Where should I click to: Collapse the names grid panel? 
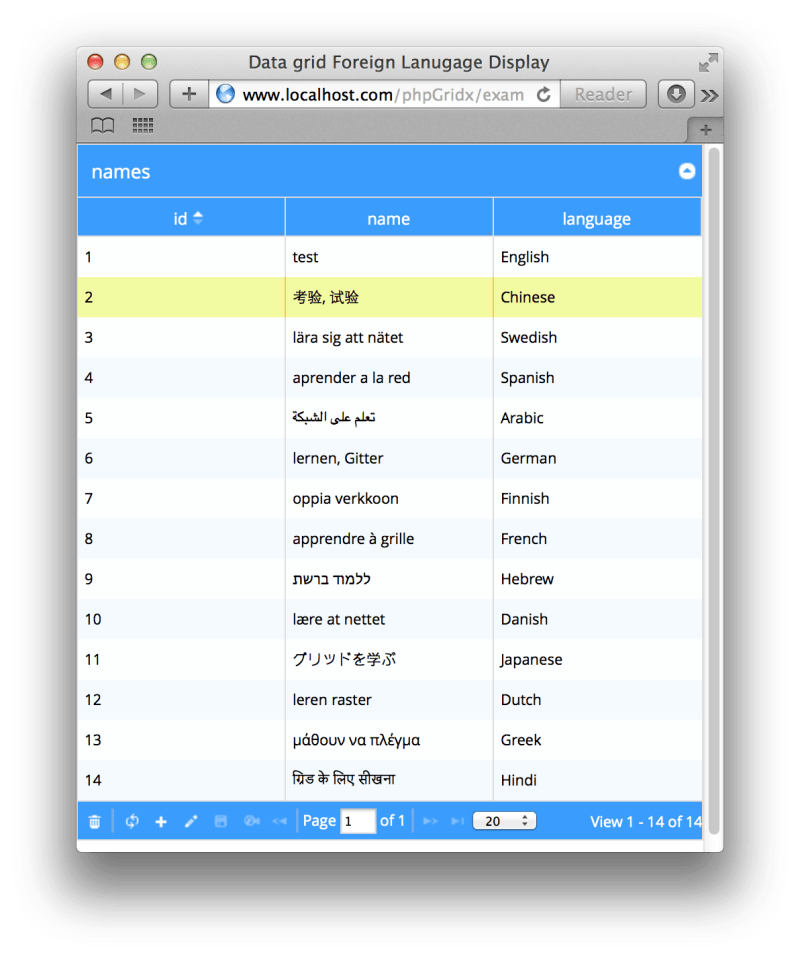pyautogui.click(x=686, y=171)
